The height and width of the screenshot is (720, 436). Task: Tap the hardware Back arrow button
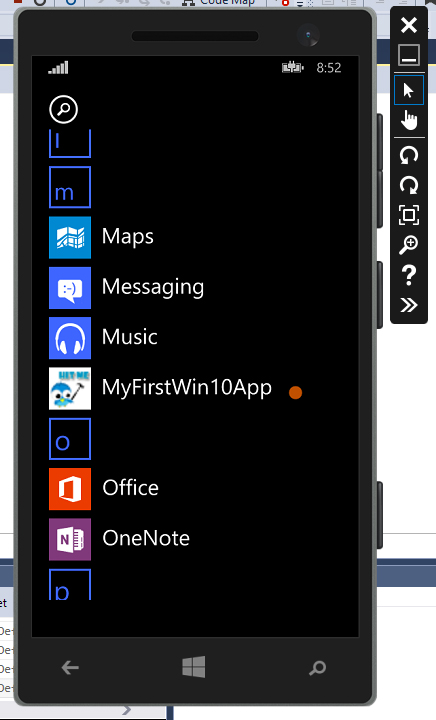(70, 668)
